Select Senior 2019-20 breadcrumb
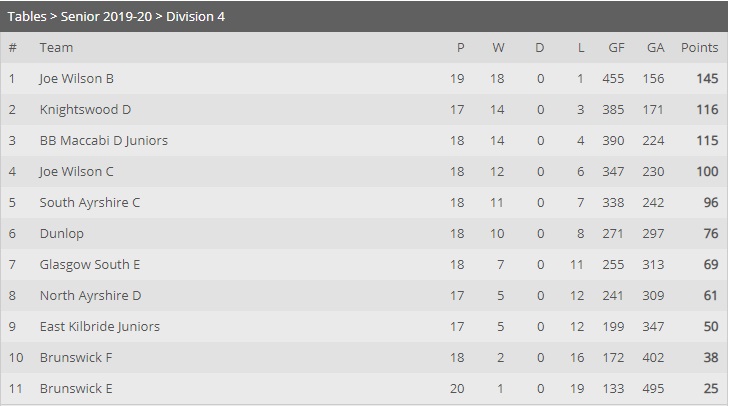The image size is (729, 406). tap(106, 16)
